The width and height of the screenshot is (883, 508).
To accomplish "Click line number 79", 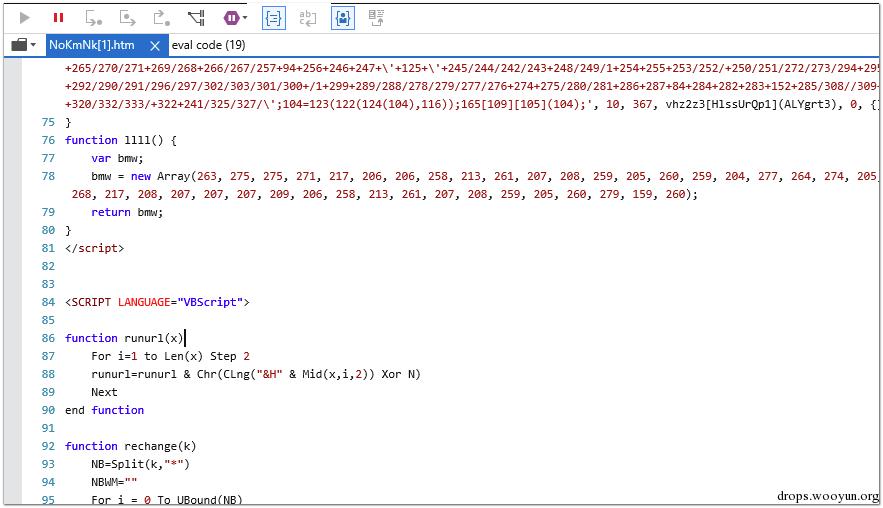I will coord(48,212).
